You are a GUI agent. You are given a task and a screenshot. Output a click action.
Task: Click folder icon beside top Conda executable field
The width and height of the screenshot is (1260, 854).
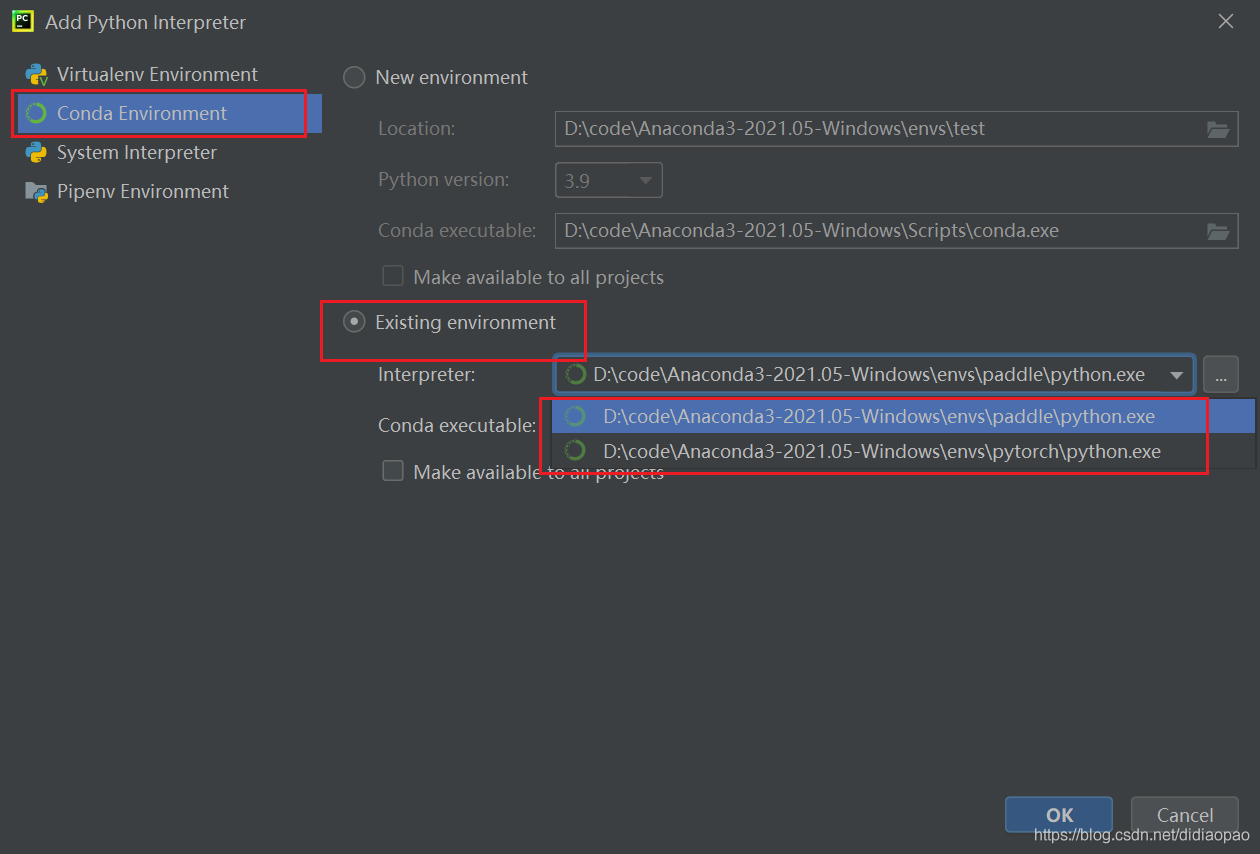coord(1217,231)
